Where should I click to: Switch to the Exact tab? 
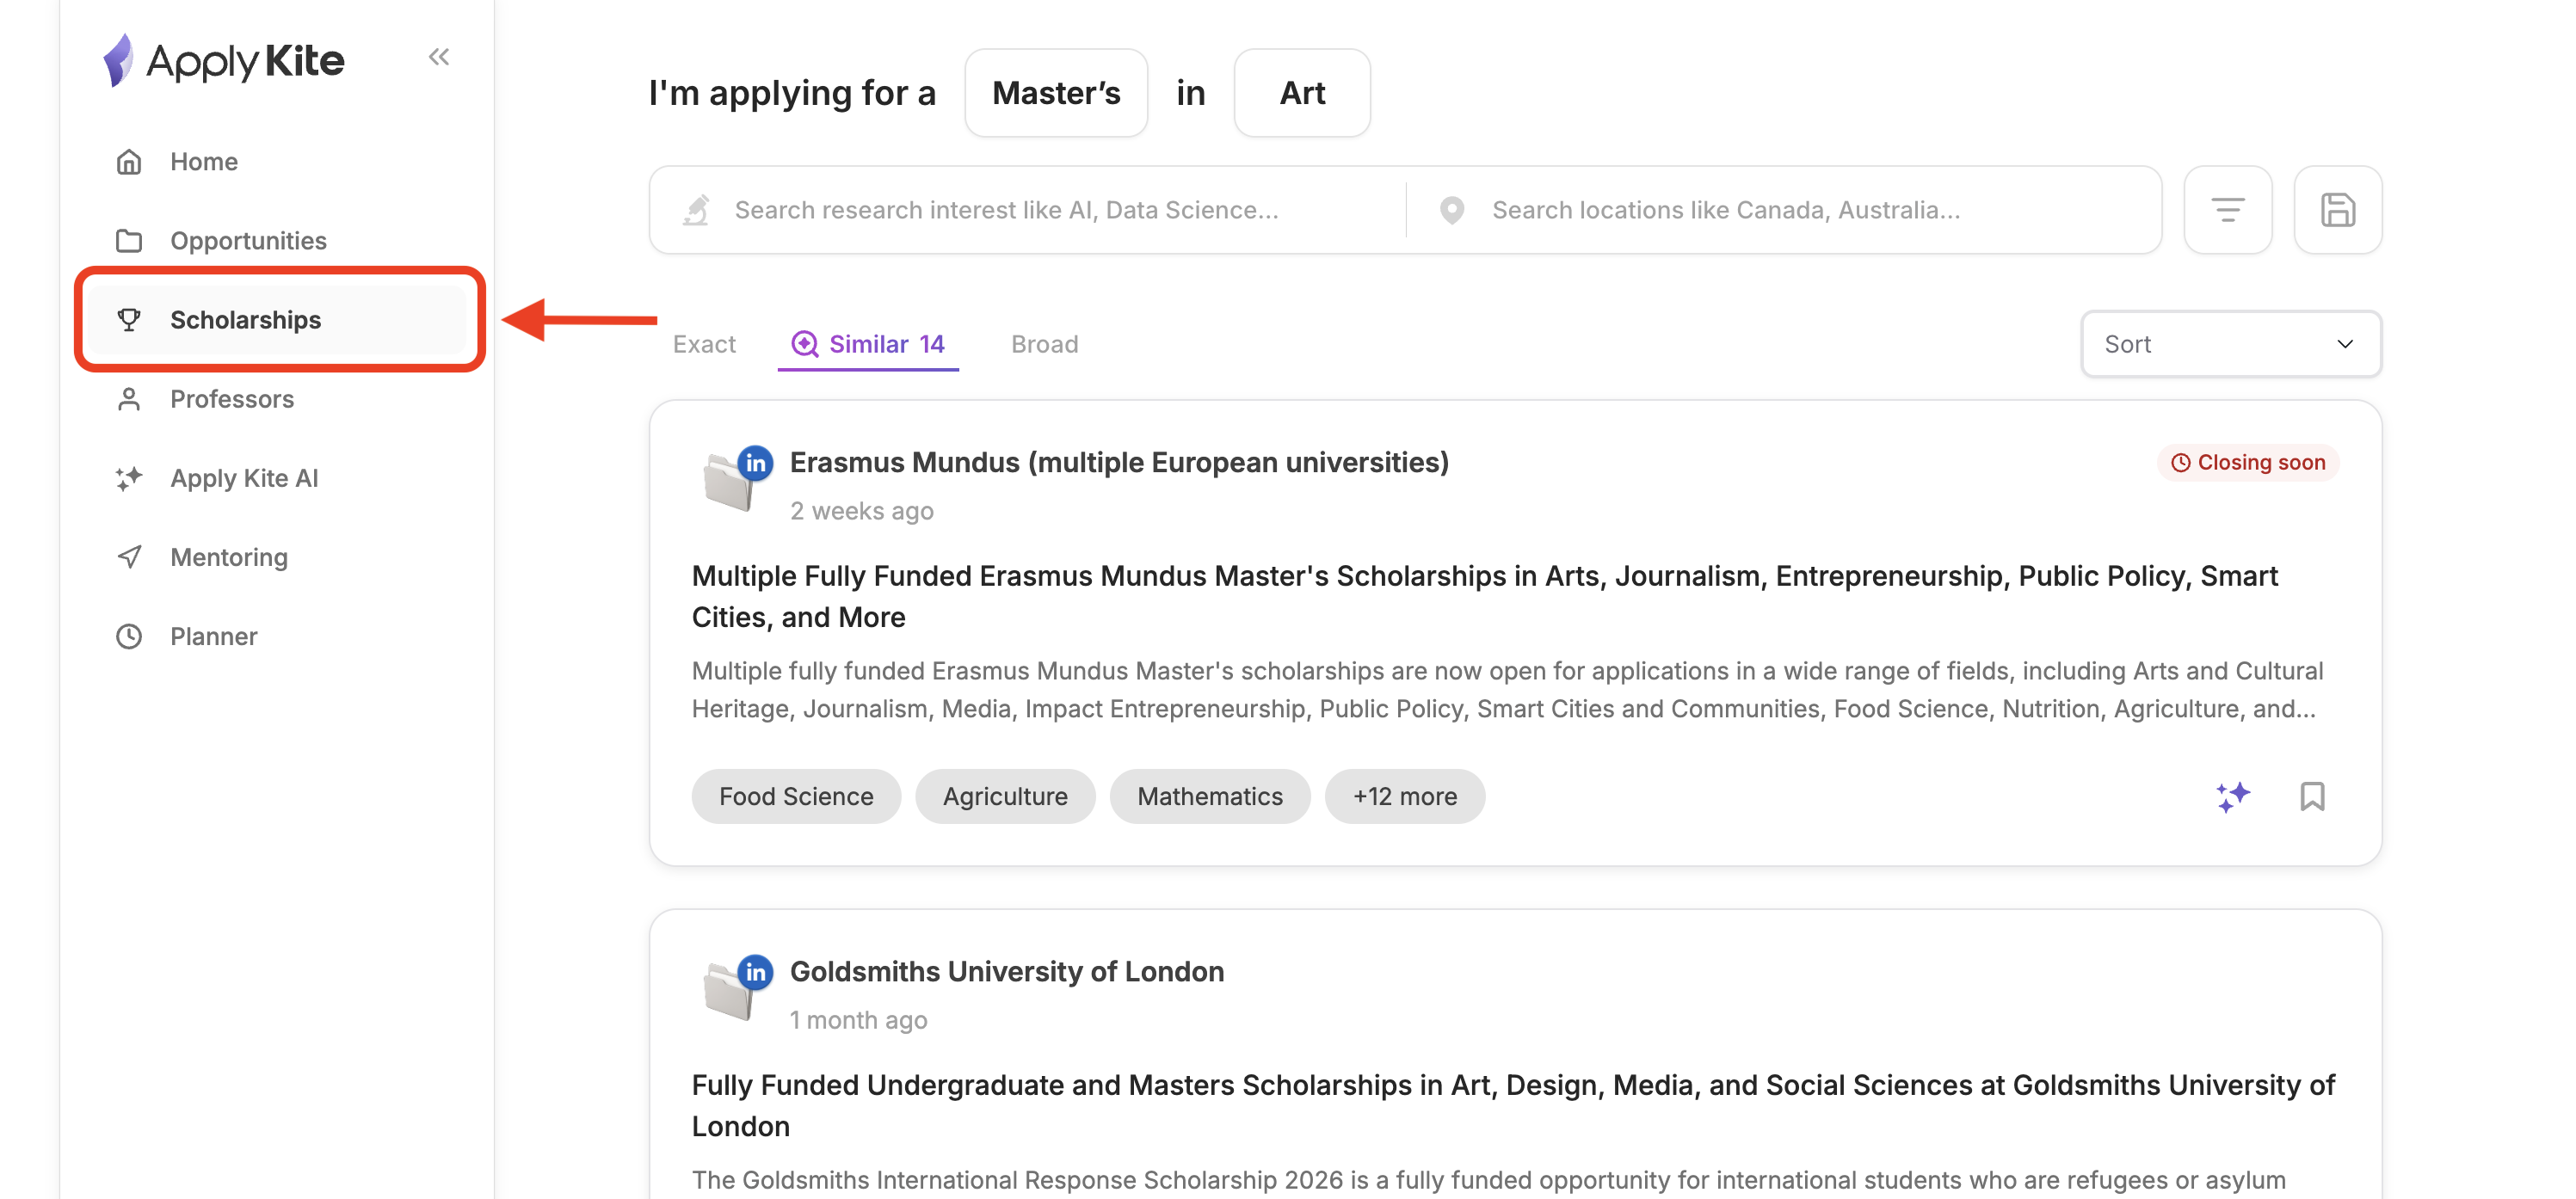point(704,344)
